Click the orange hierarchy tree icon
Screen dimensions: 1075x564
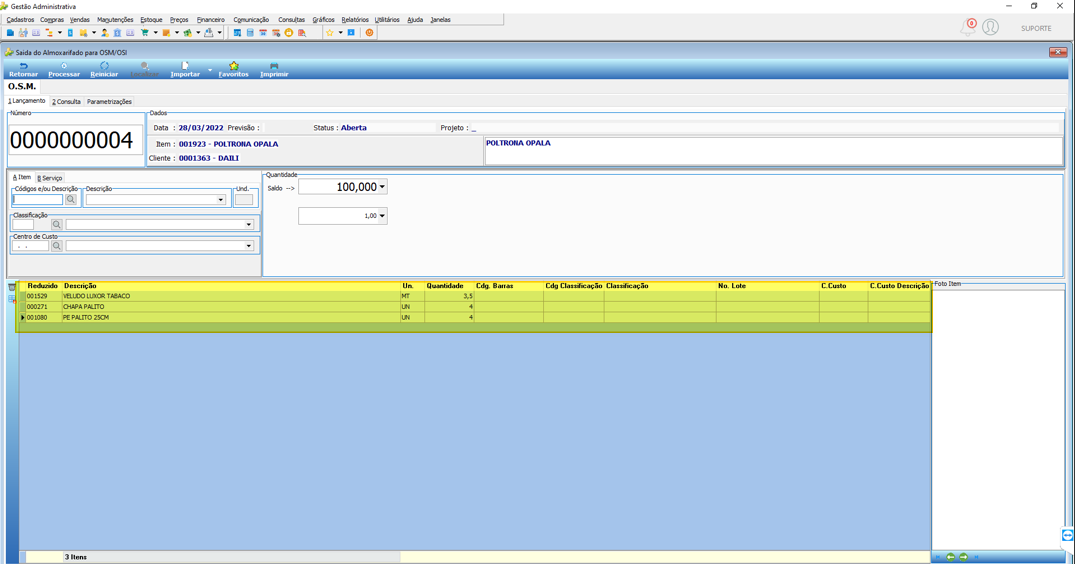click(49, 33)
